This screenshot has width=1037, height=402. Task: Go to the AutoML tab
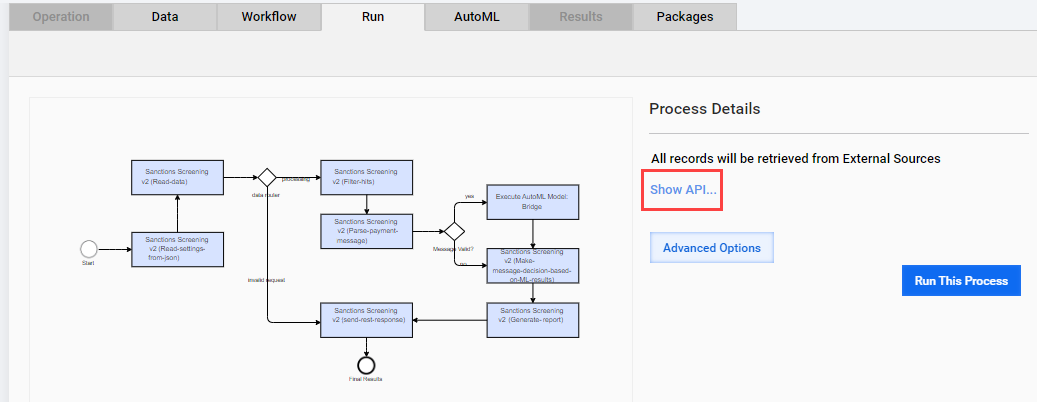[477, 17]
